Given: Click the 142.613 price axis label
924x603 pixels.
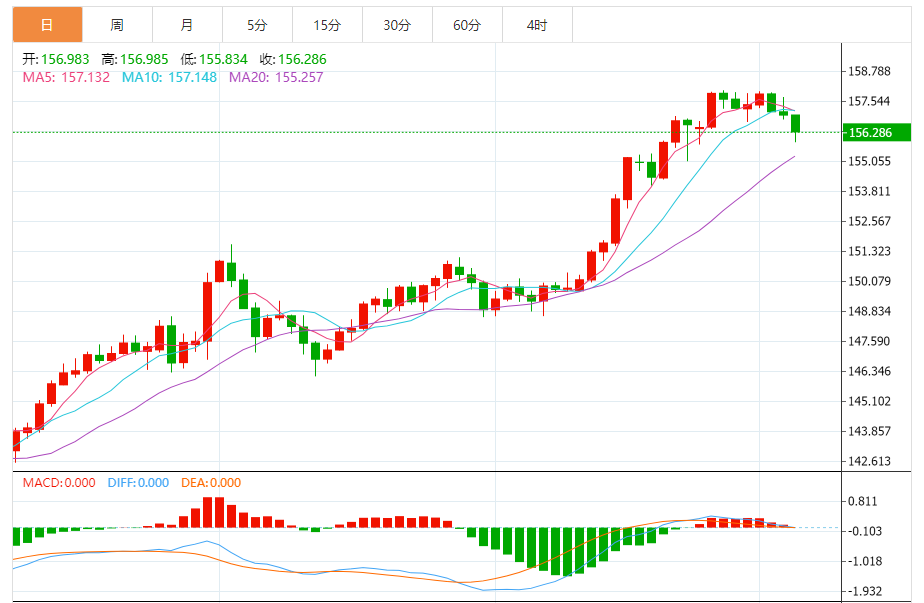Looking at the screenshot, I should (x=869, y=461).
